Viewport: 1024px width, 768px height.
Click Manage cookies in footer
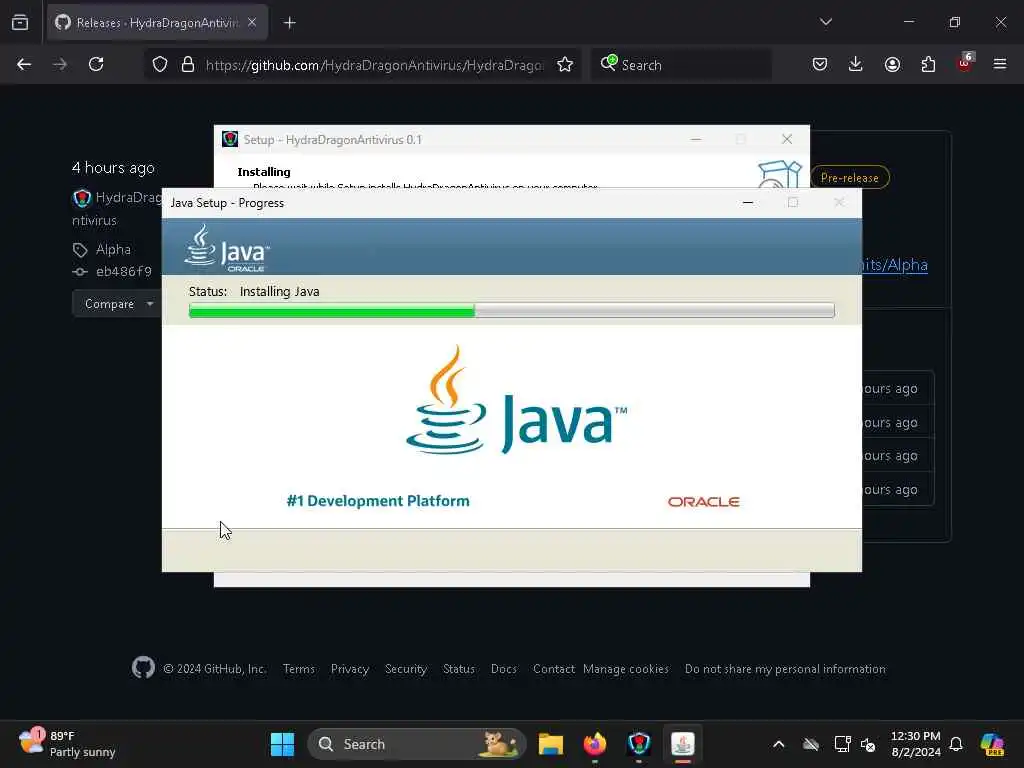pyautogui.click(x=626, y=669)
